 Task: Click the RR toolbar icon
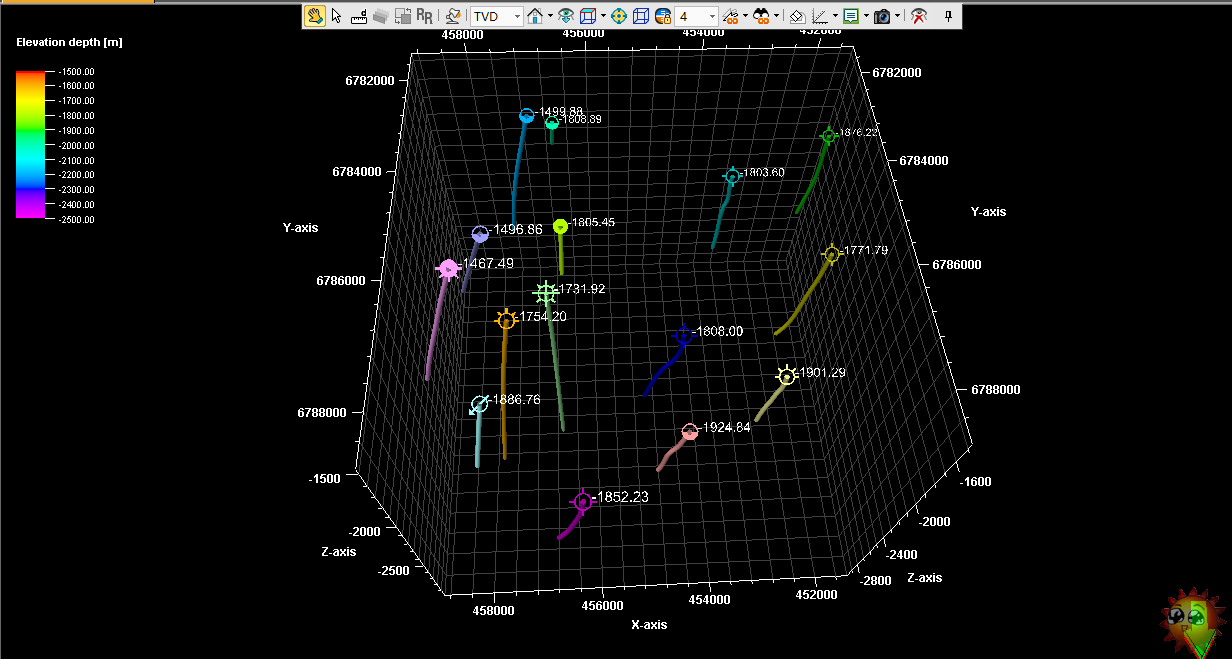[425, 16]
